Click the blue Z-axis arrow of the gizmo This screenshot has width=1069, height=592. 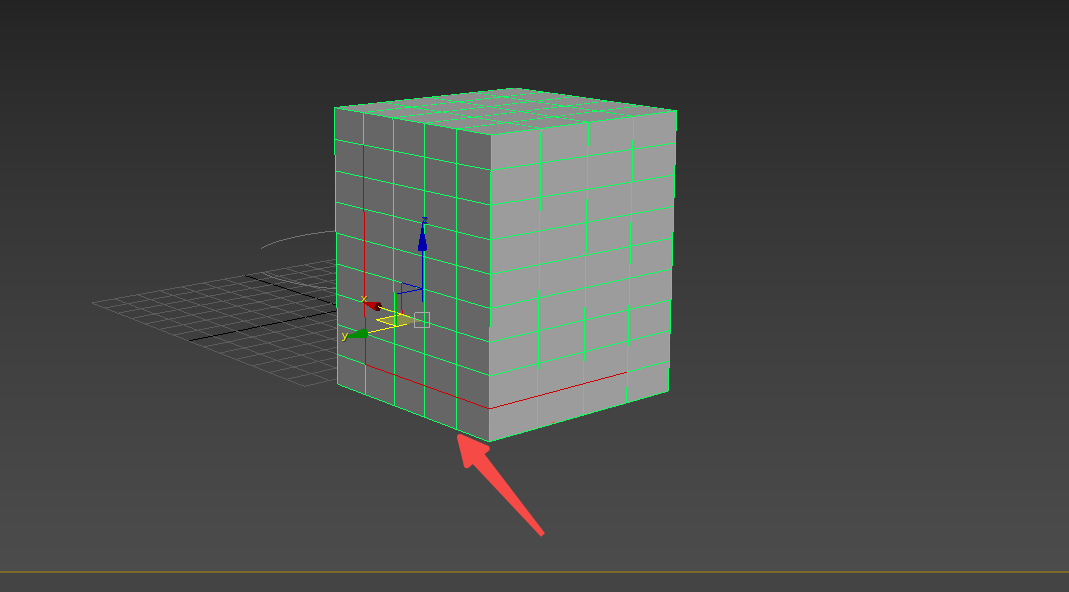pyautogui.click(x=422, y=242)
